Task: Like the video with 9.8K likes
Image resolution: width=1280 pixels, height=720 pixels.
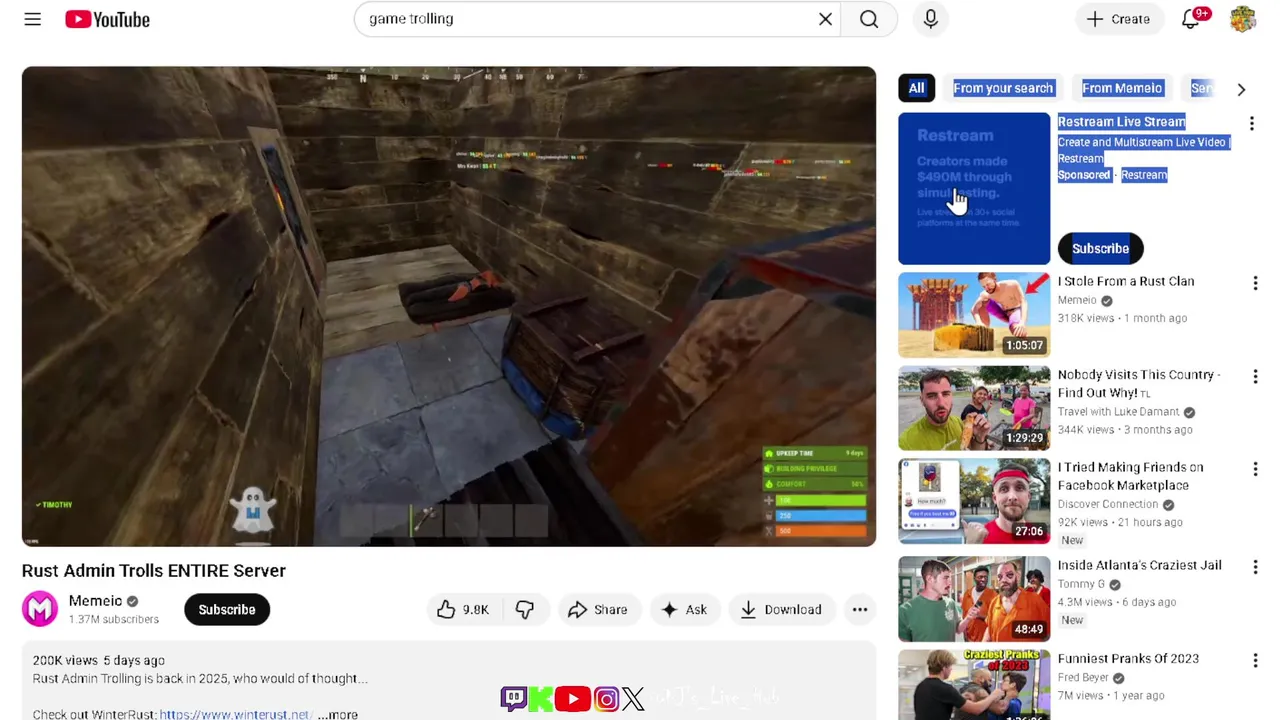Action: [462, 609]
